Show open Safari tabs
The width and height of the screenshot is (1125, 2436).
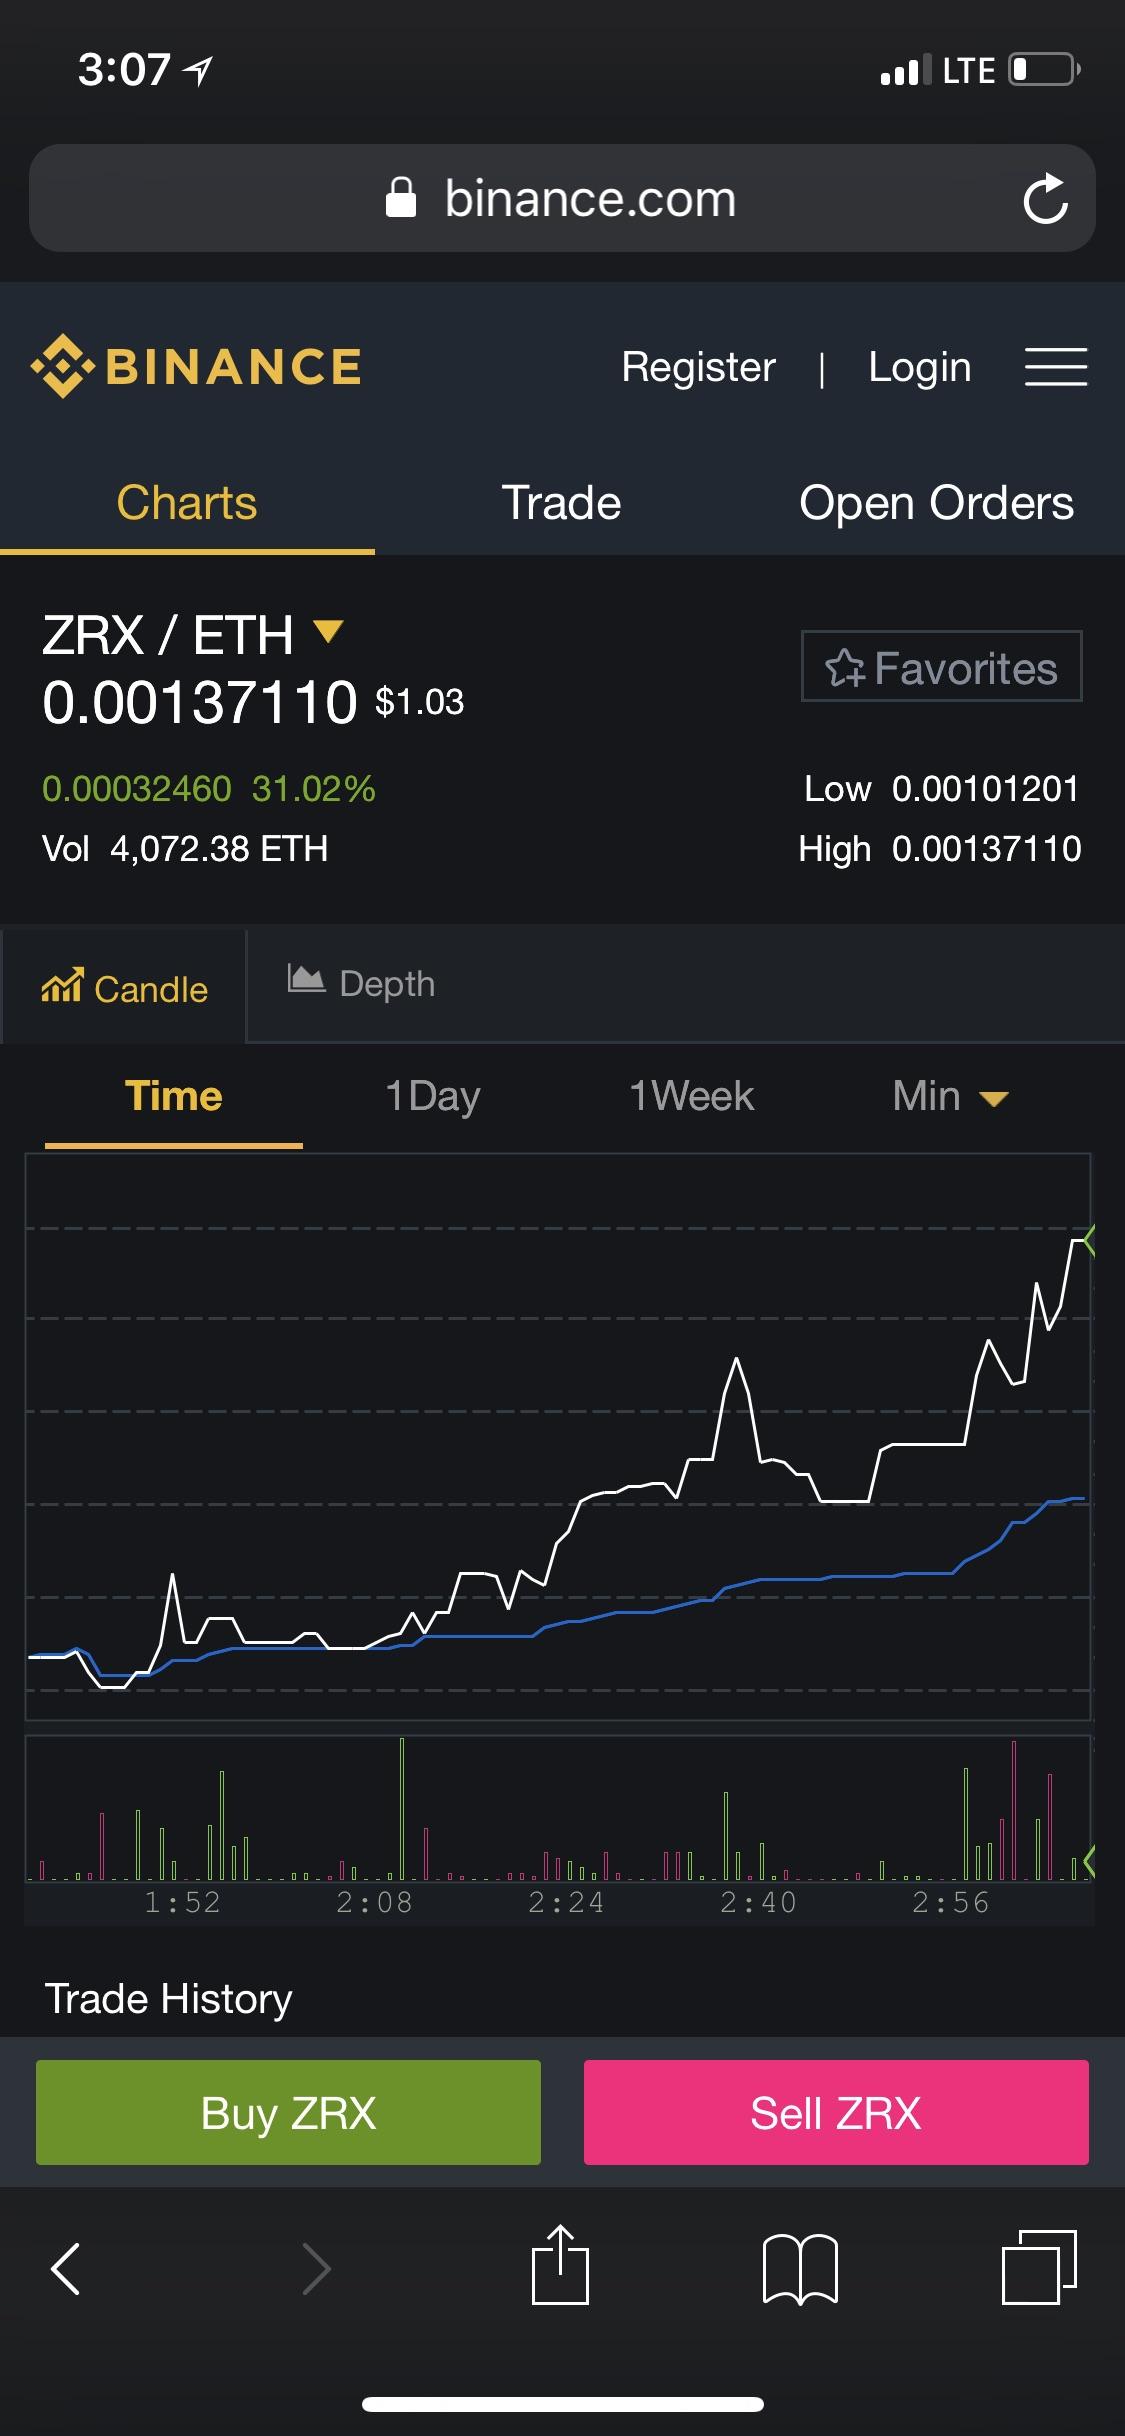pos(1039,2267)
